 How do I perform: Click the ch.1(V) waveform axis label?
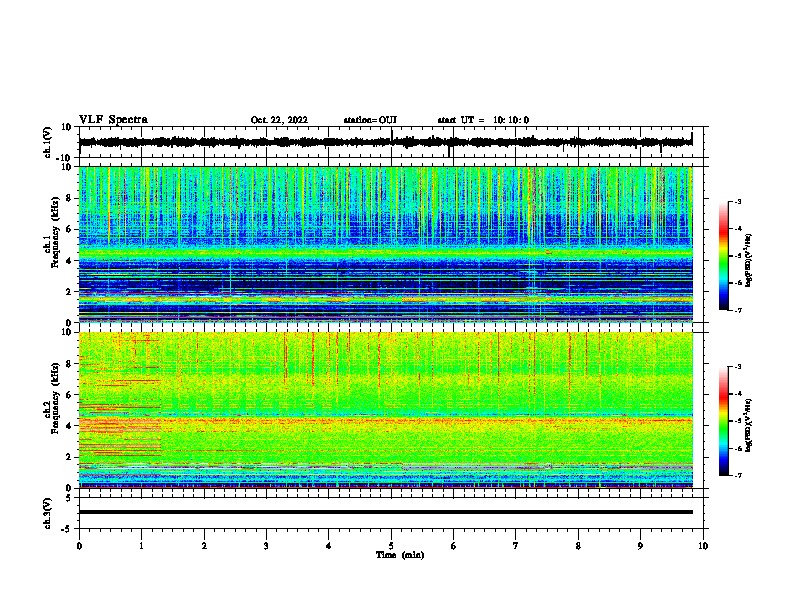pyautogui.click(x=48, y=142)
